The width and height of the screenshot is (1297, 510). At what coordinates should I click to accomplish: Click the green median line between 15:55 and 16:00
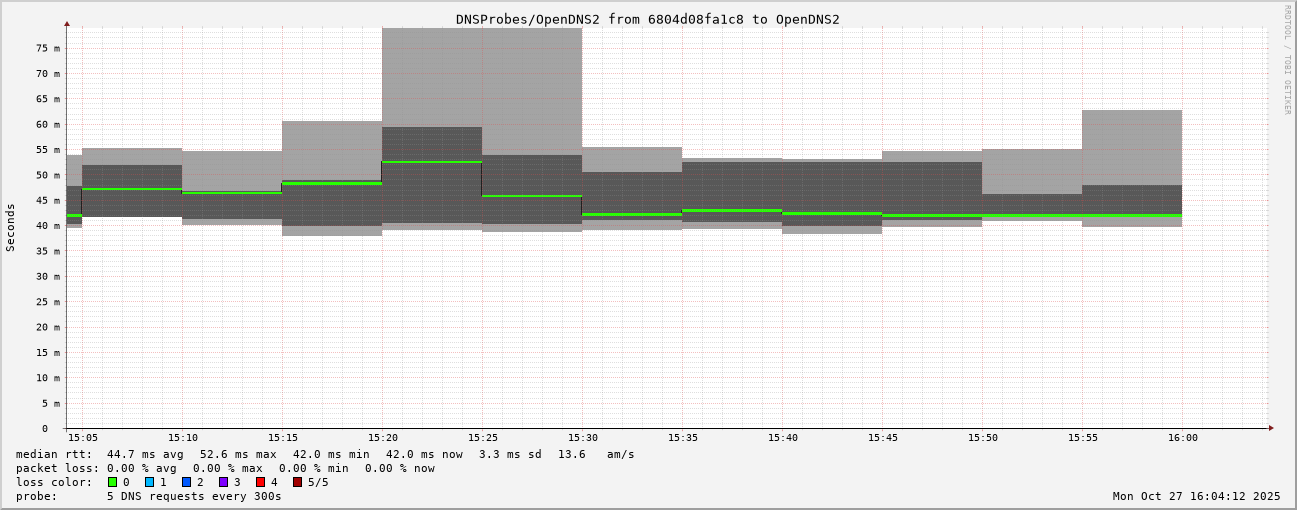tap(1132, 215)
